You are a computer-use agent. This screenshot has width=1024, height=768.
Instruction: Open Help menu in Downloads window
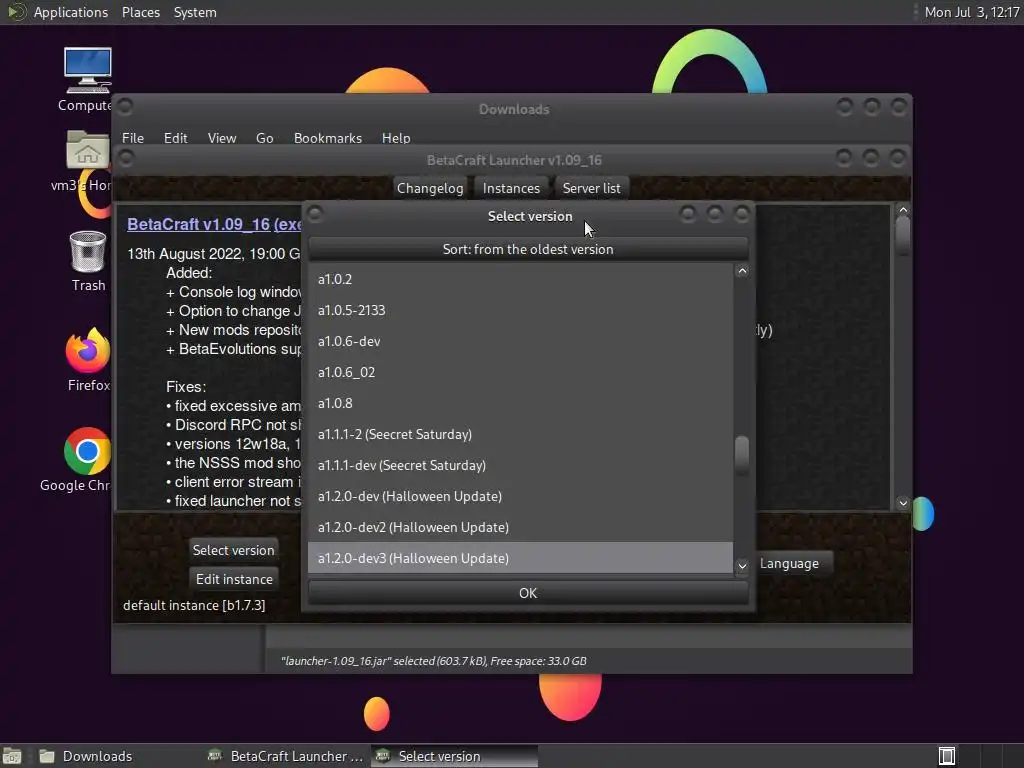click(x=396, y=138)
